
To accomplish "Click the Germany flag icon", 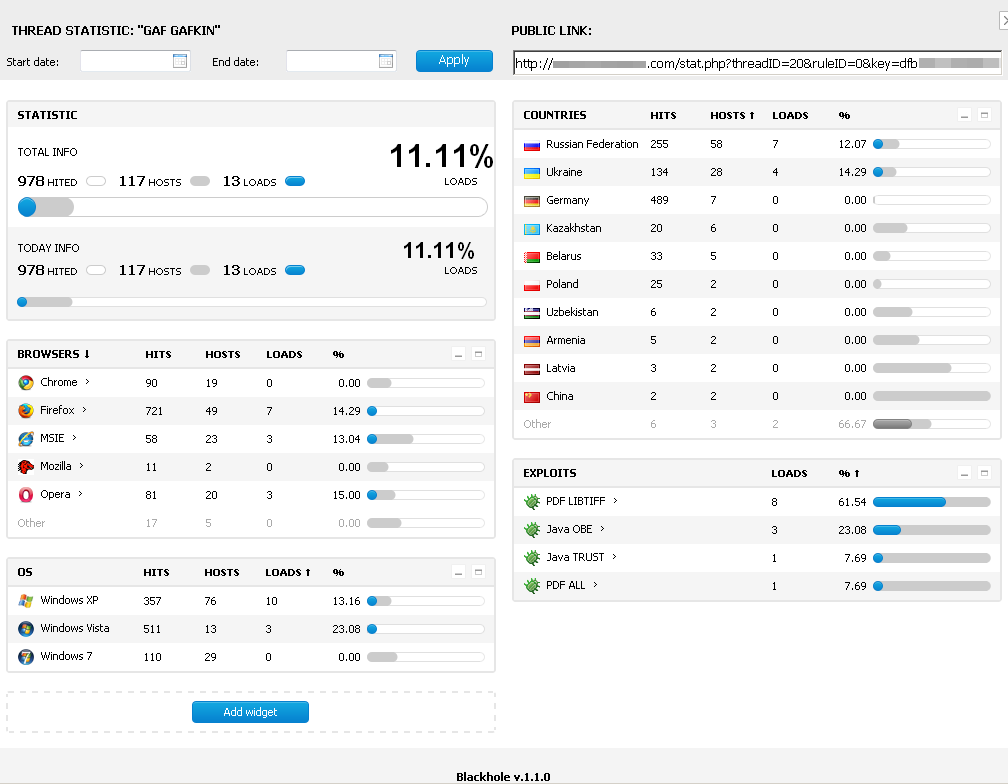I will pyautogui.click(x=532, y=201).
